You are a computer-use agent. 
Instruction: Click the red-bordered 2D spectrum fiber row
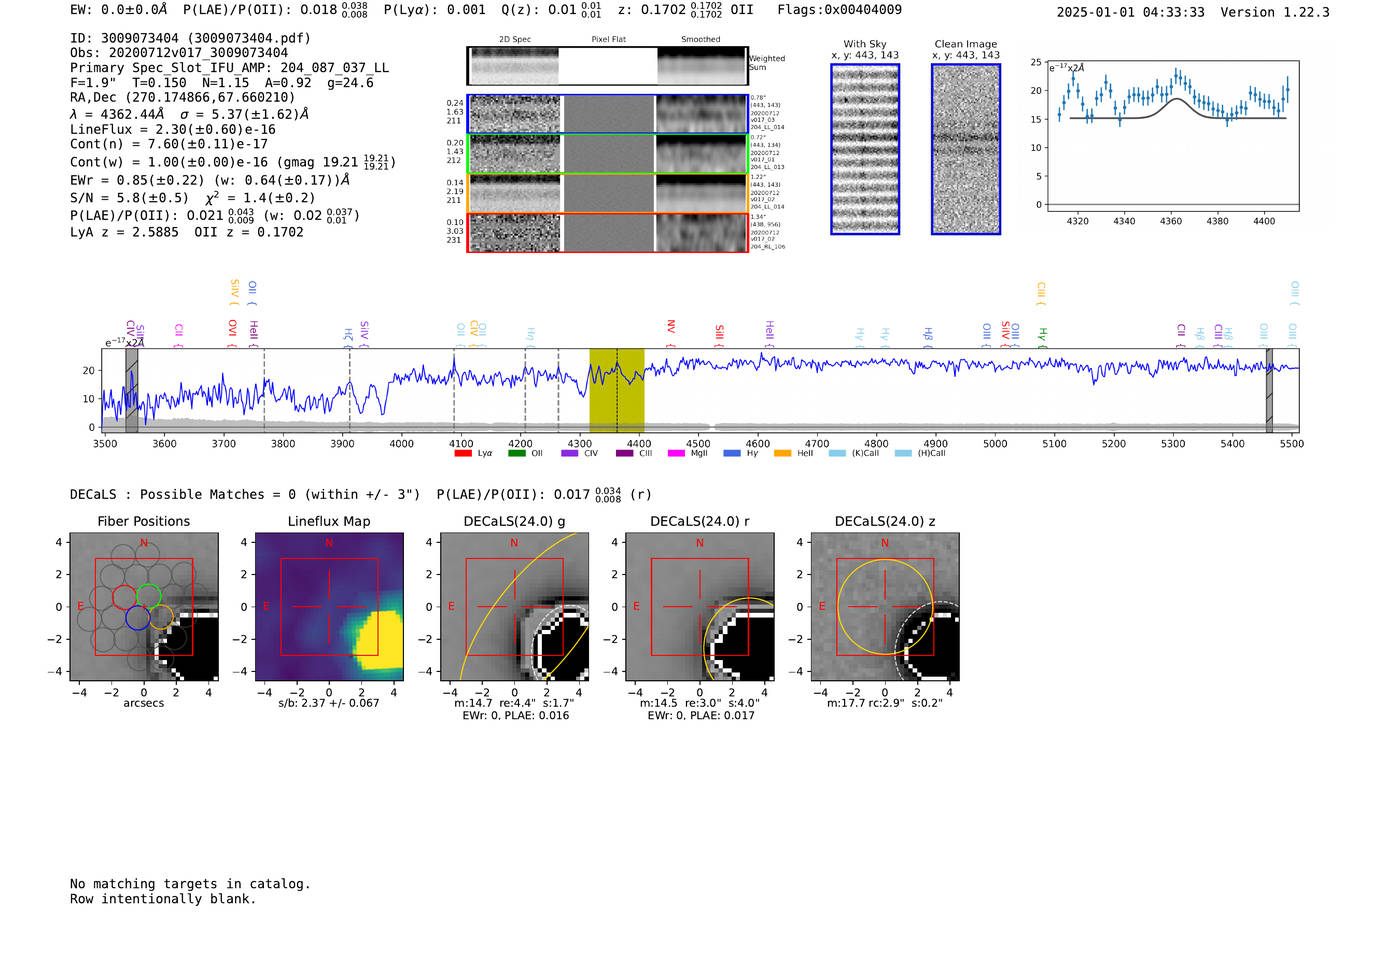point(607,232)
